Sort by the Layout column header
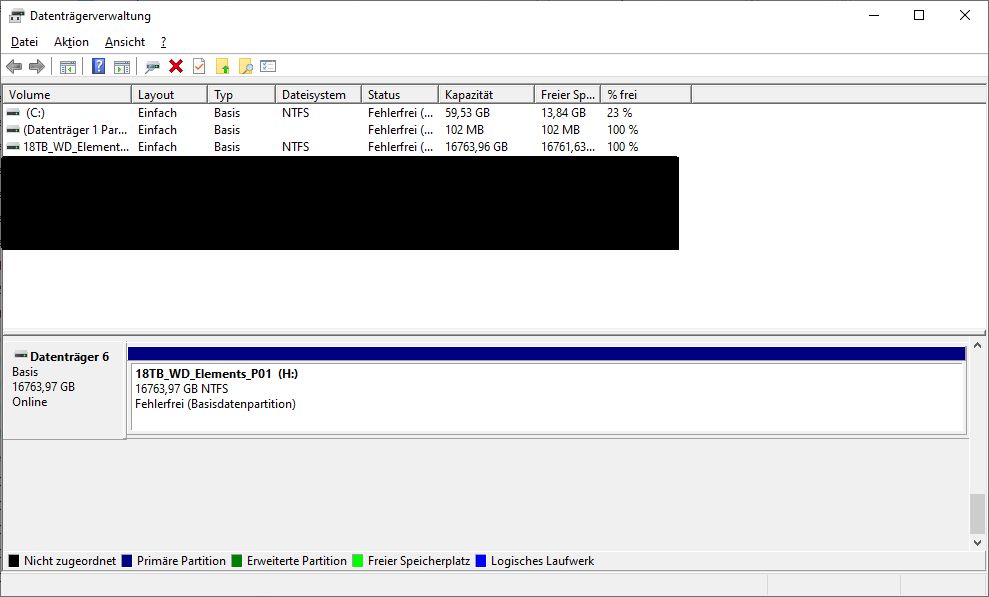 pos(169,95)
